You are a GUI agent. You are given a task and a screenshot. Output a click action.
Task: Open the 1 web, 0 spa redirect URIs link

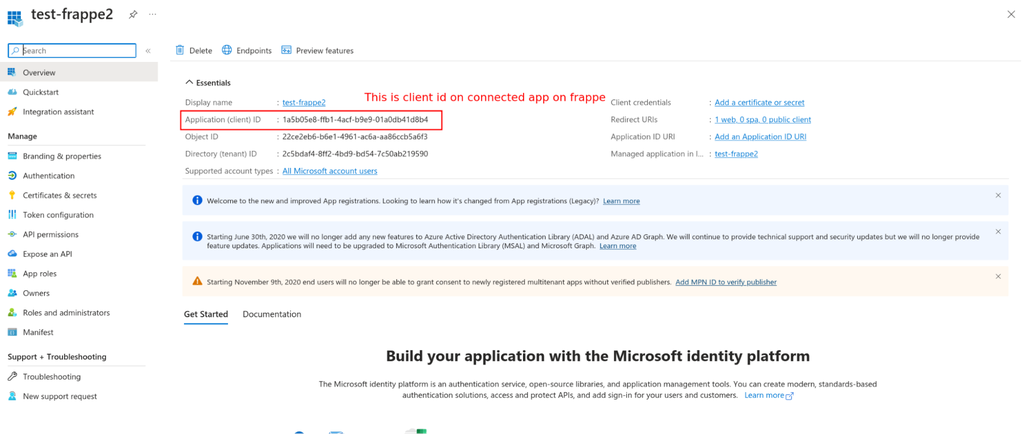point(763,119)
